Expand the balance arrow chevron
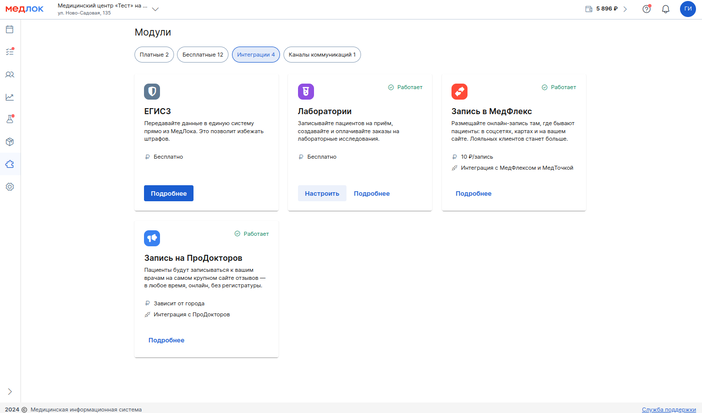 click(625, 9)
